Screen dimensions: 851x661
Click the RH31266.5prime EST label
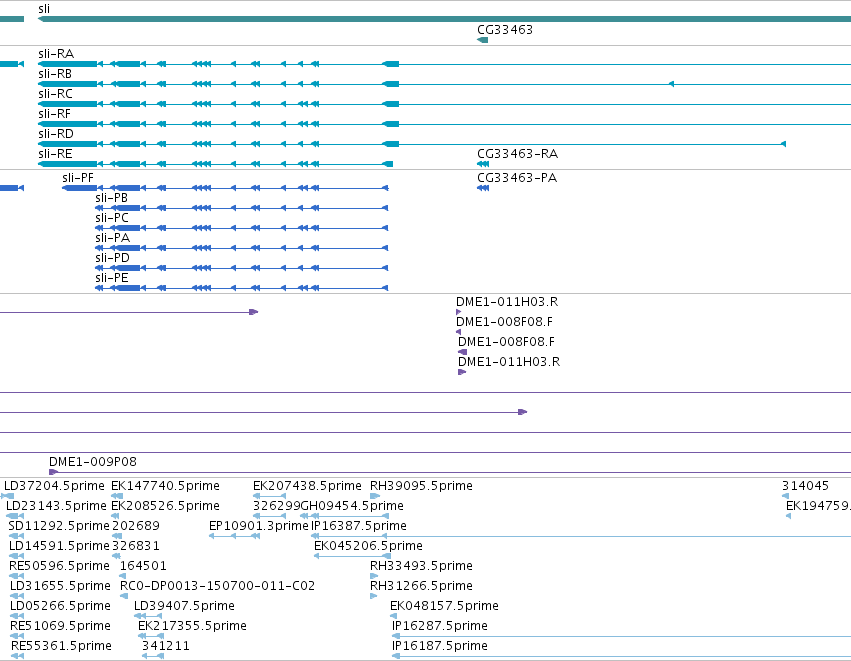421,587
